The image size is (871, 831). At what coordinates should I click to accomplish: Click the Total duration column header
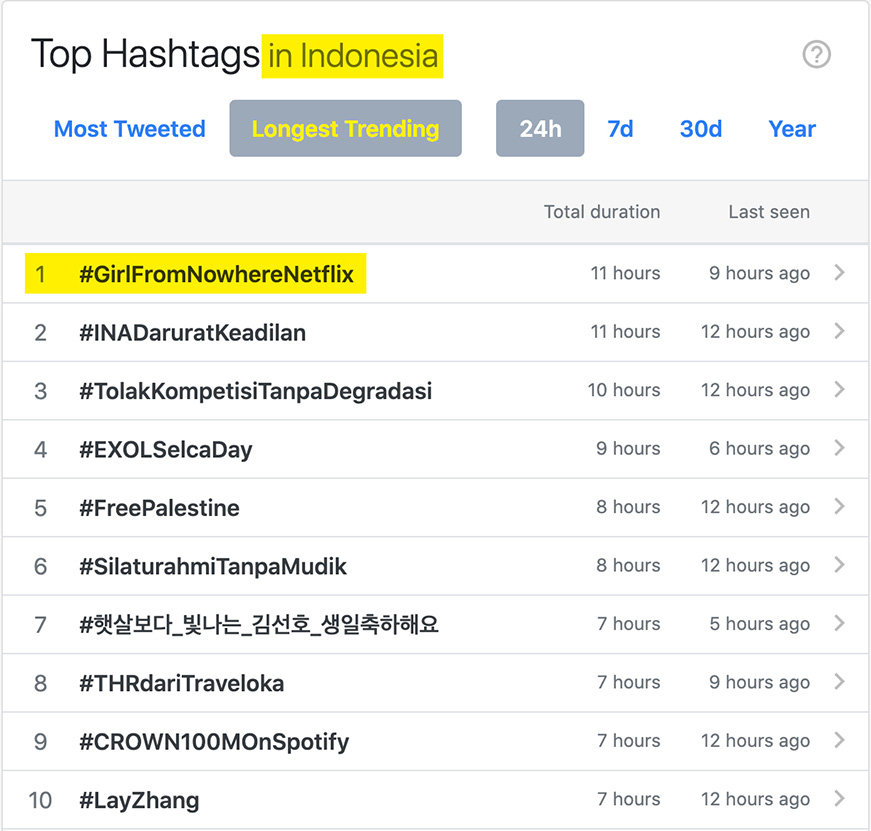click(x=602, y=212)
